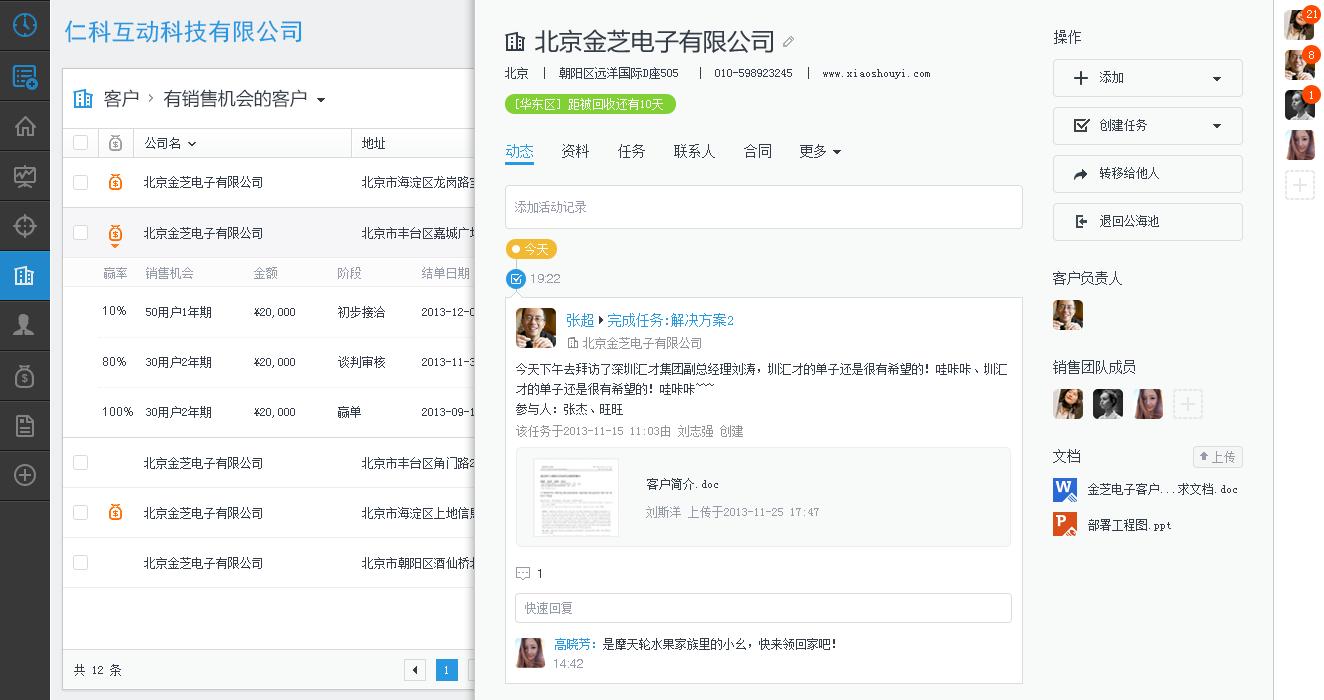Switch to the 合同 tab

tap(757, 151)
